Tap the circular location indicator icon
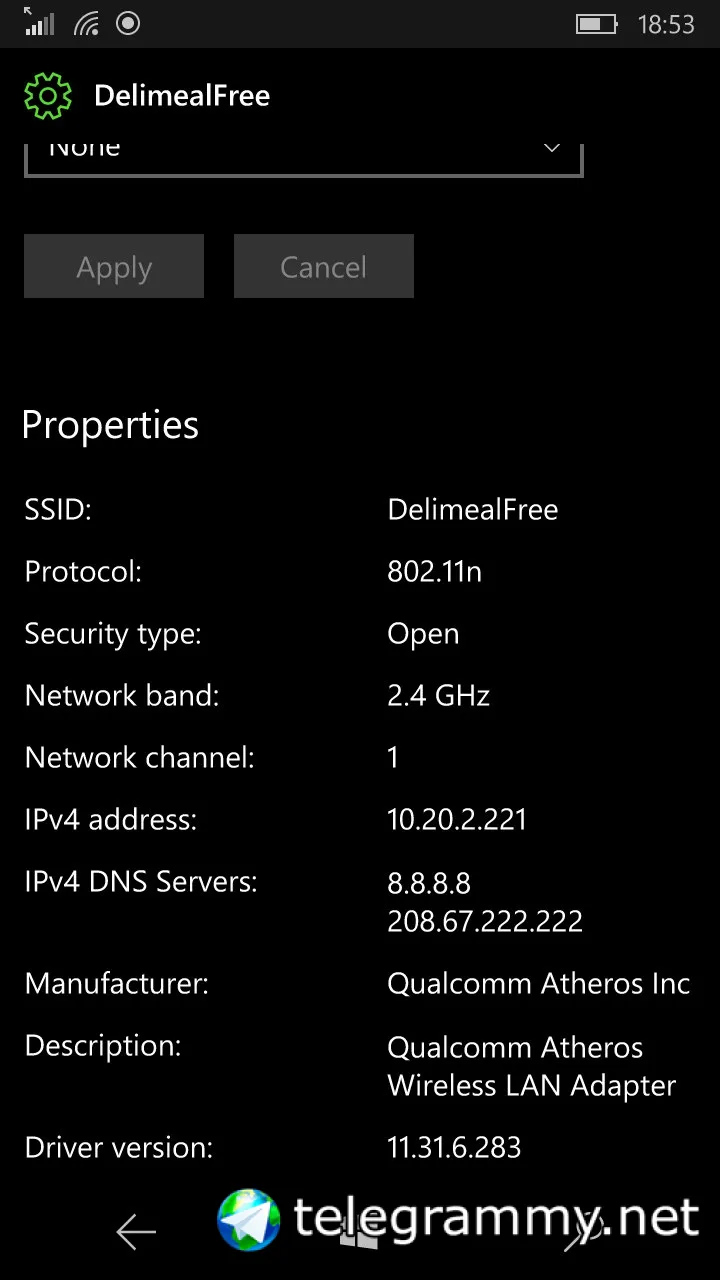Screen dimensions: 720x1280 tap(128, 23)
